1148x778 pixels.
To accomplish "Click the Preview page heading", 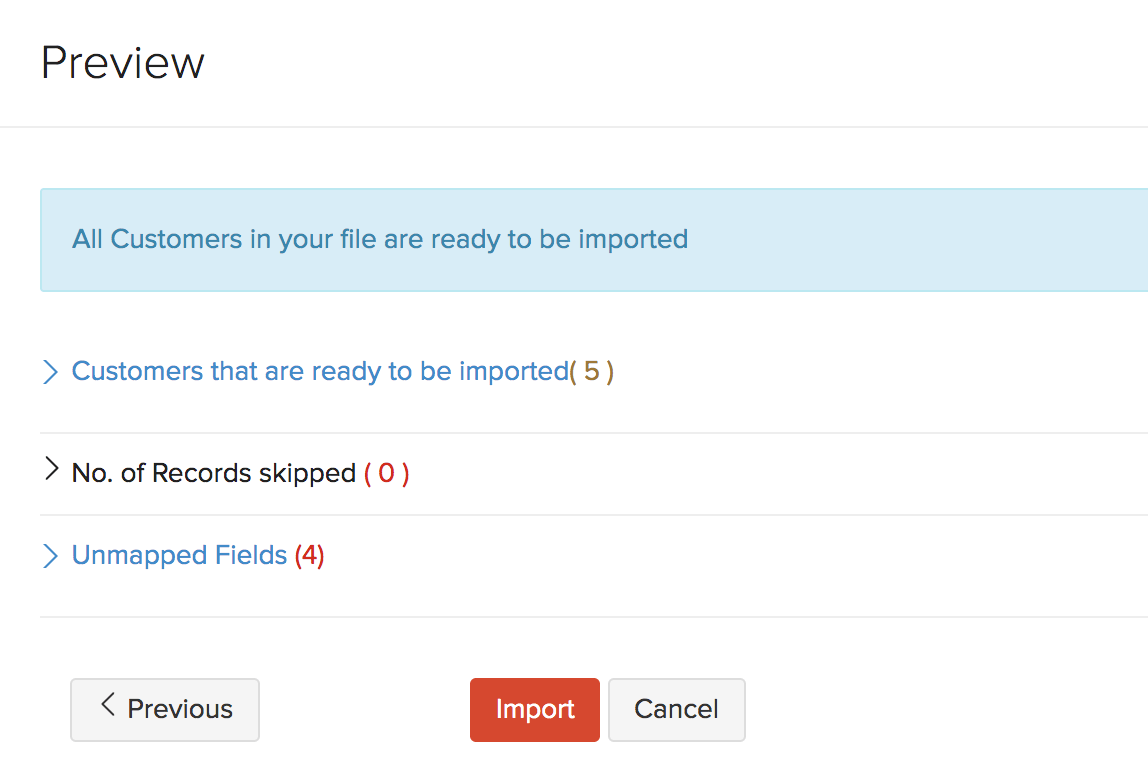I will click(123, 63).
